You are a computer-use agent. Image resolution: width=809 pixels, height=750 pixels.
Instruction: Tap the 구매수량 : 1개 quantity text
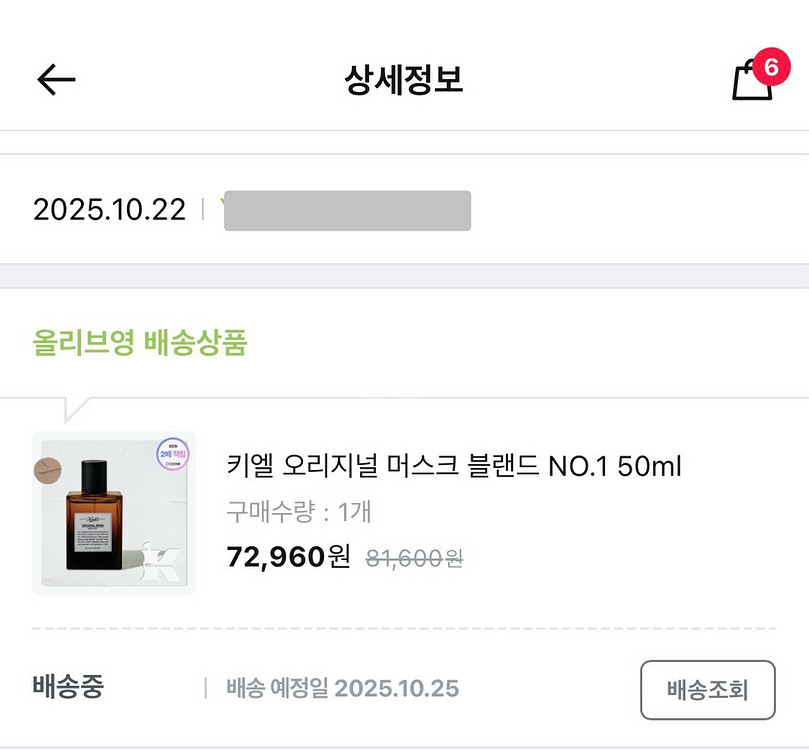coord(299,512)
